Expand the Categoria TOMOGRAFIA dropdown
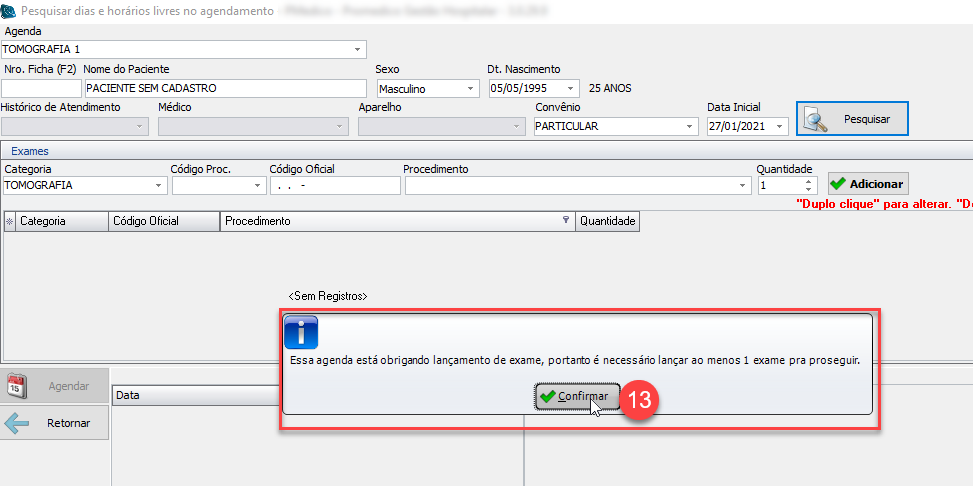This screenshot has height=486, width=973. click(x=159, y=186)
